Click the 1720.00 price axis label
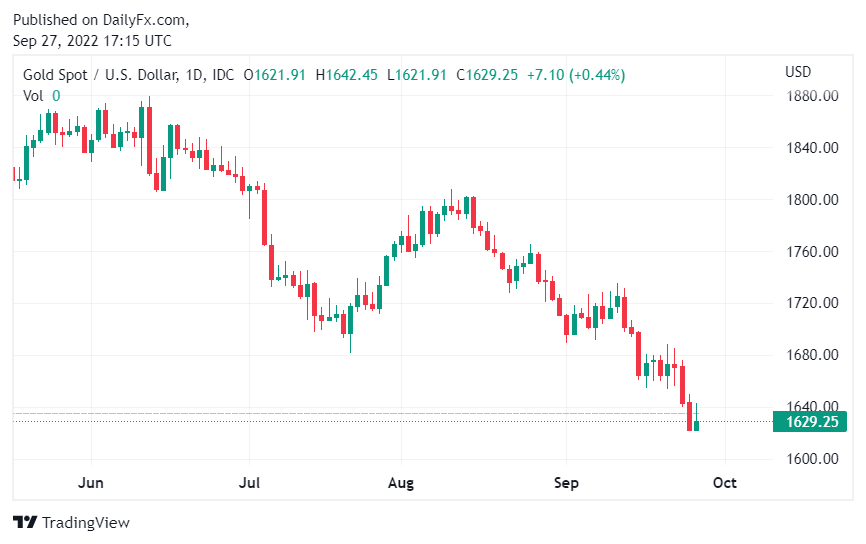 810,303
